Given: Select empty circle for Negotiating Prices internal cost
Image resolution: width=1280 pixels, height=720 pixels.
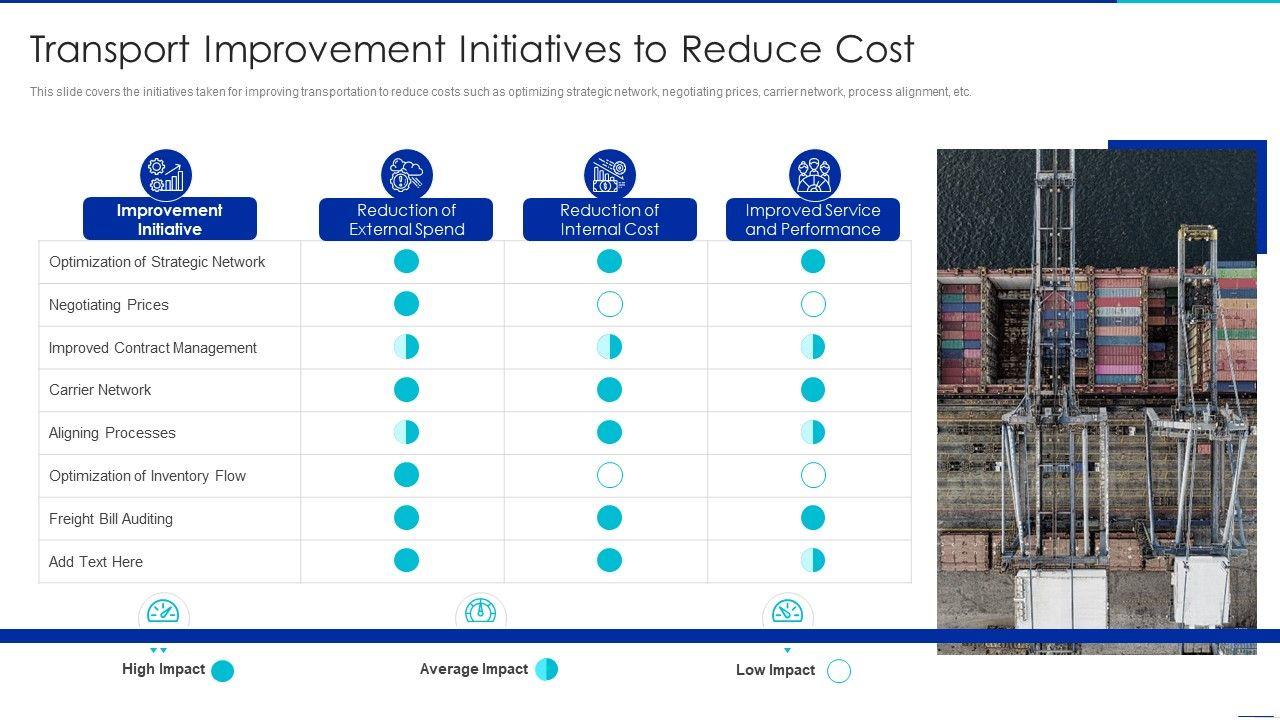Looking at the screenshot, I should tap(609, 304).
